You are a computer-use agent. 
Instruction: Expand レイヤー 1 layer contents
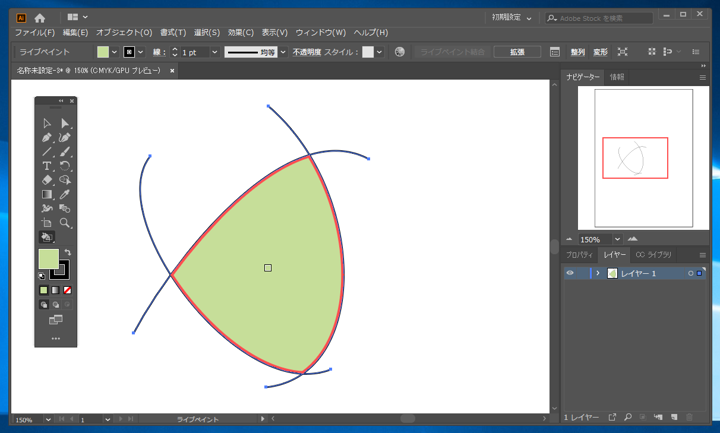[x=598, y=273]
